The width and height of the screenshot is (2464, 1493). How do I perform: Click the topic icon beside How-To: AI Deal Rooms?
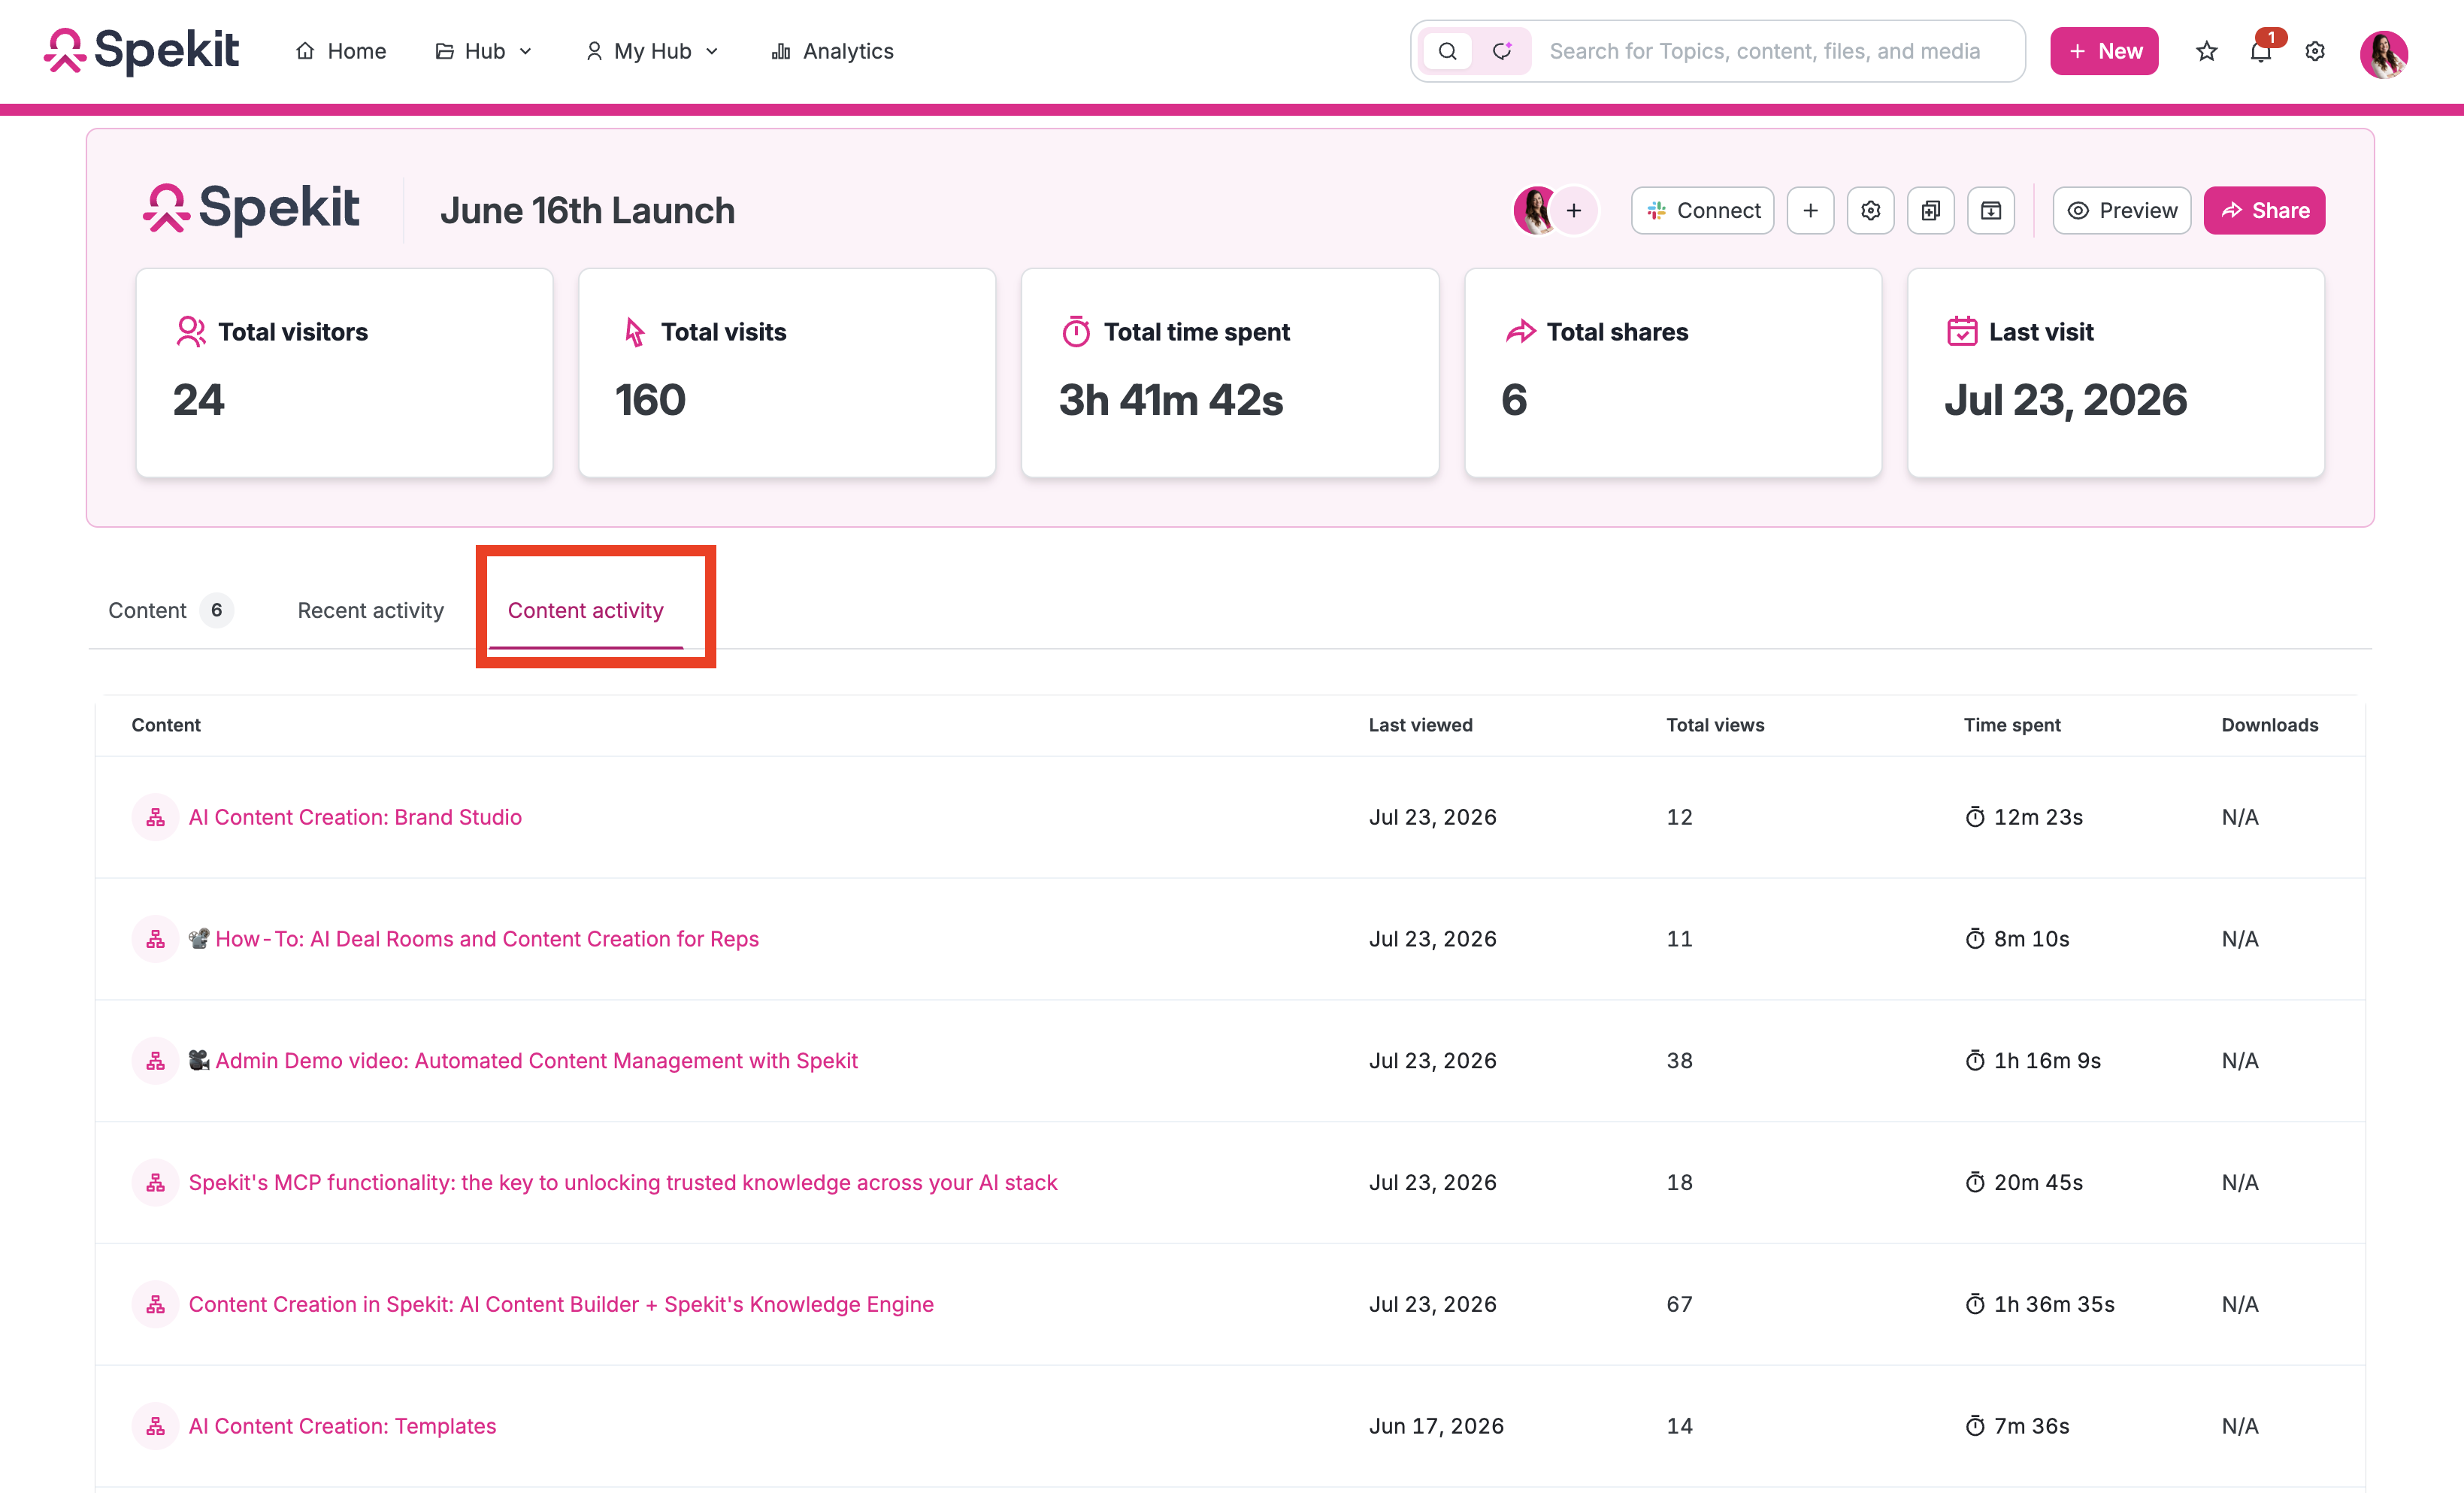coord(155,939)
